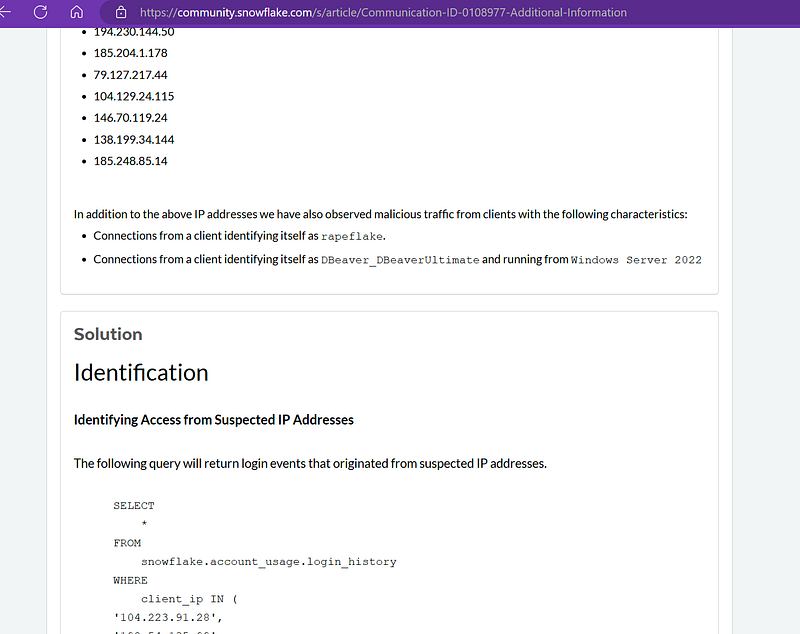Click the Solution section heading
The image size is (800, 634).
[108, 334]
